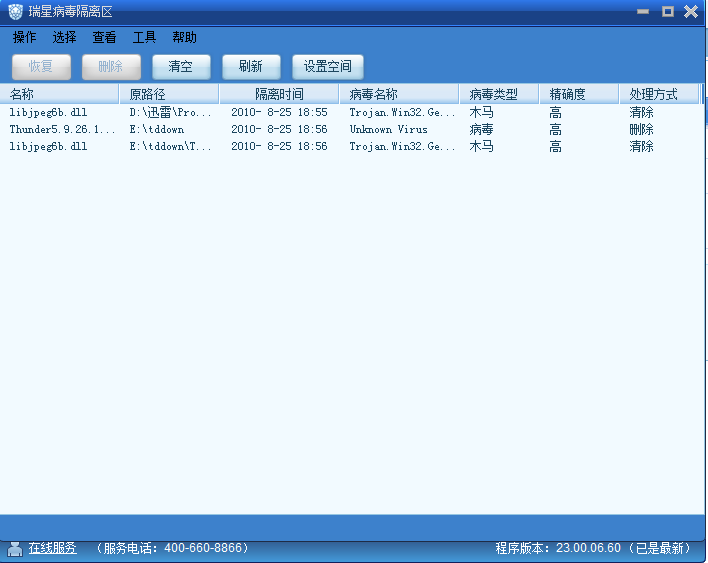
Task: Open the 查看 menu
Action: click(104, 37)
